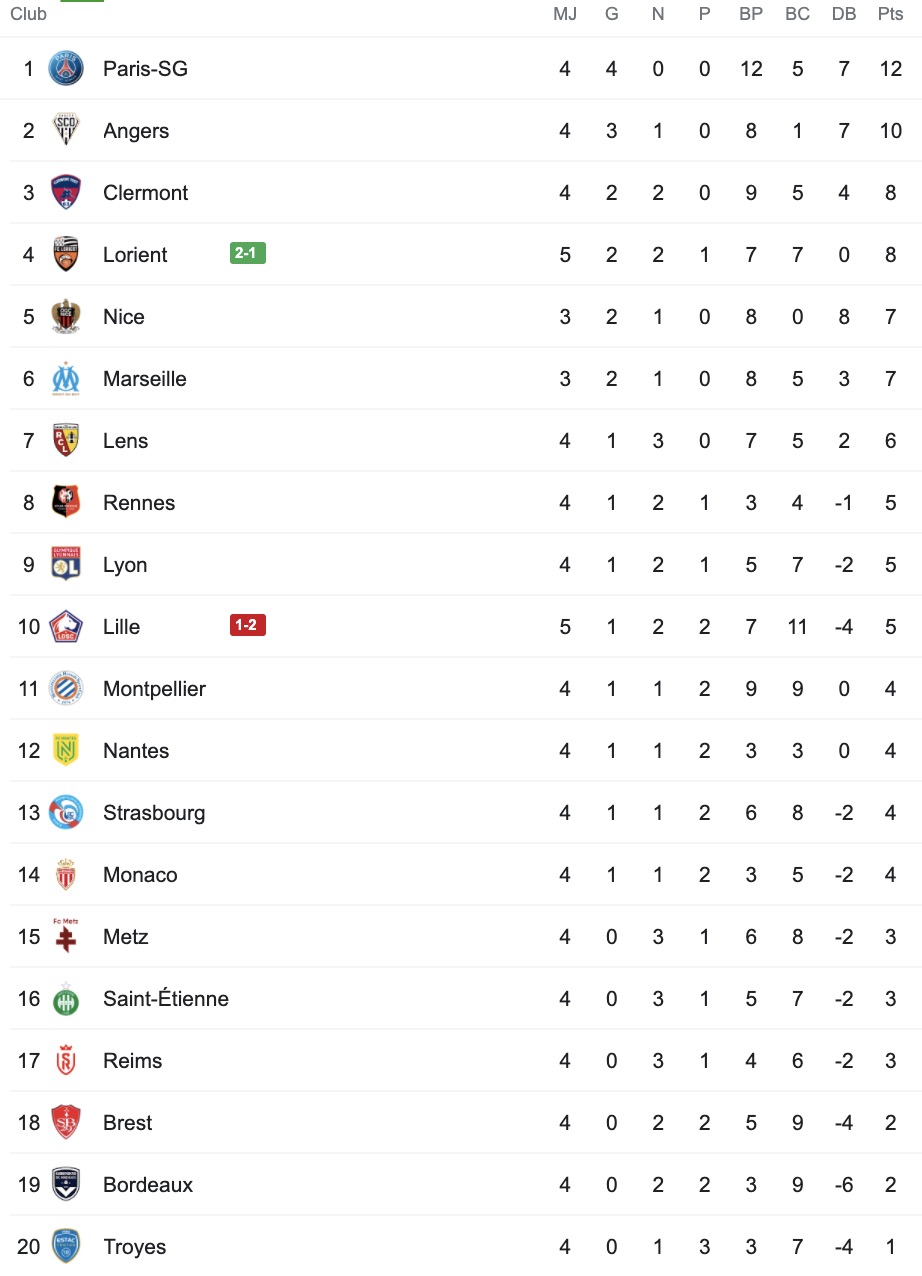Select the Bordeaux club logo
This screenshot has height=1276, width=922.
[x=66, y=1185]
